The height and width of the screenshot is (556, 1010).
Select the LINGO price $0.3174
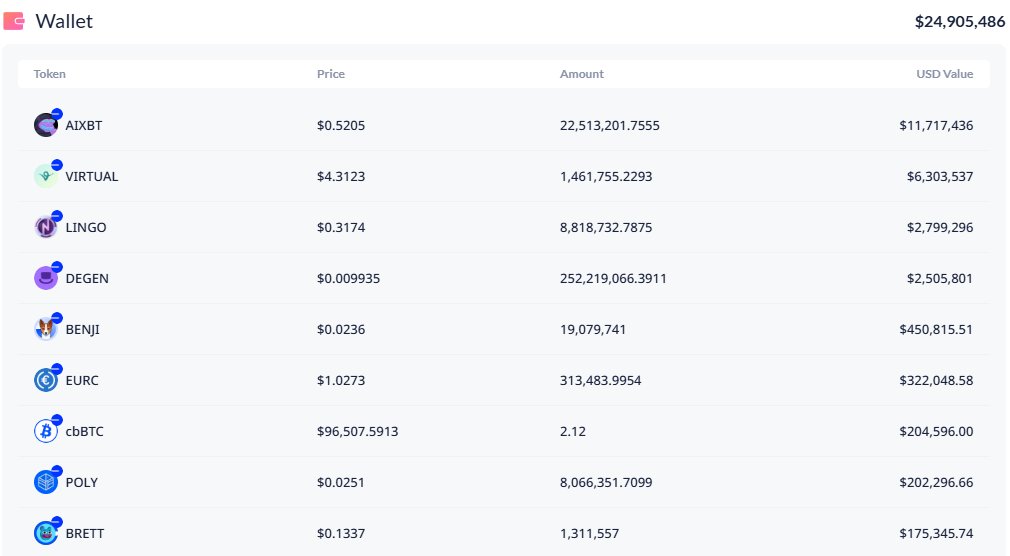click(341, 227)
